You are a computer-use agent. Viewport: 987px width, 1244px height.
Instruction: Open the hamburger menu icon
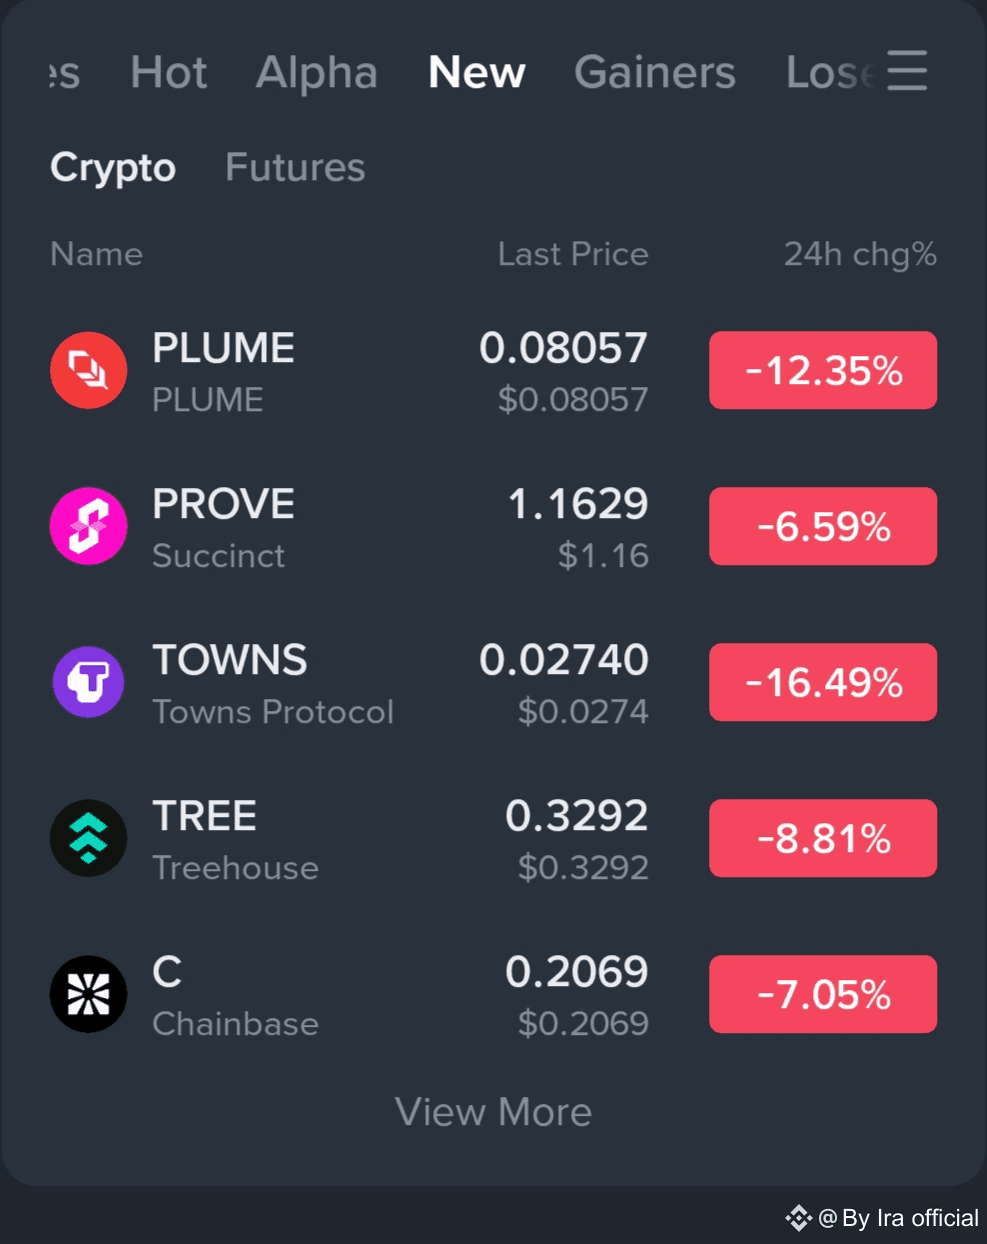pos(907,71)
